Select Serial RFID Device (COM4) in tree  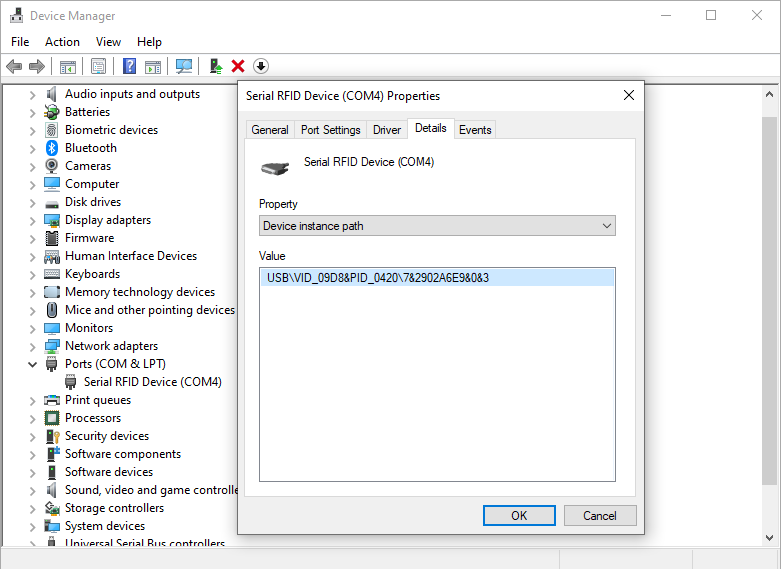pyautogui.click(x=152, y=382)
